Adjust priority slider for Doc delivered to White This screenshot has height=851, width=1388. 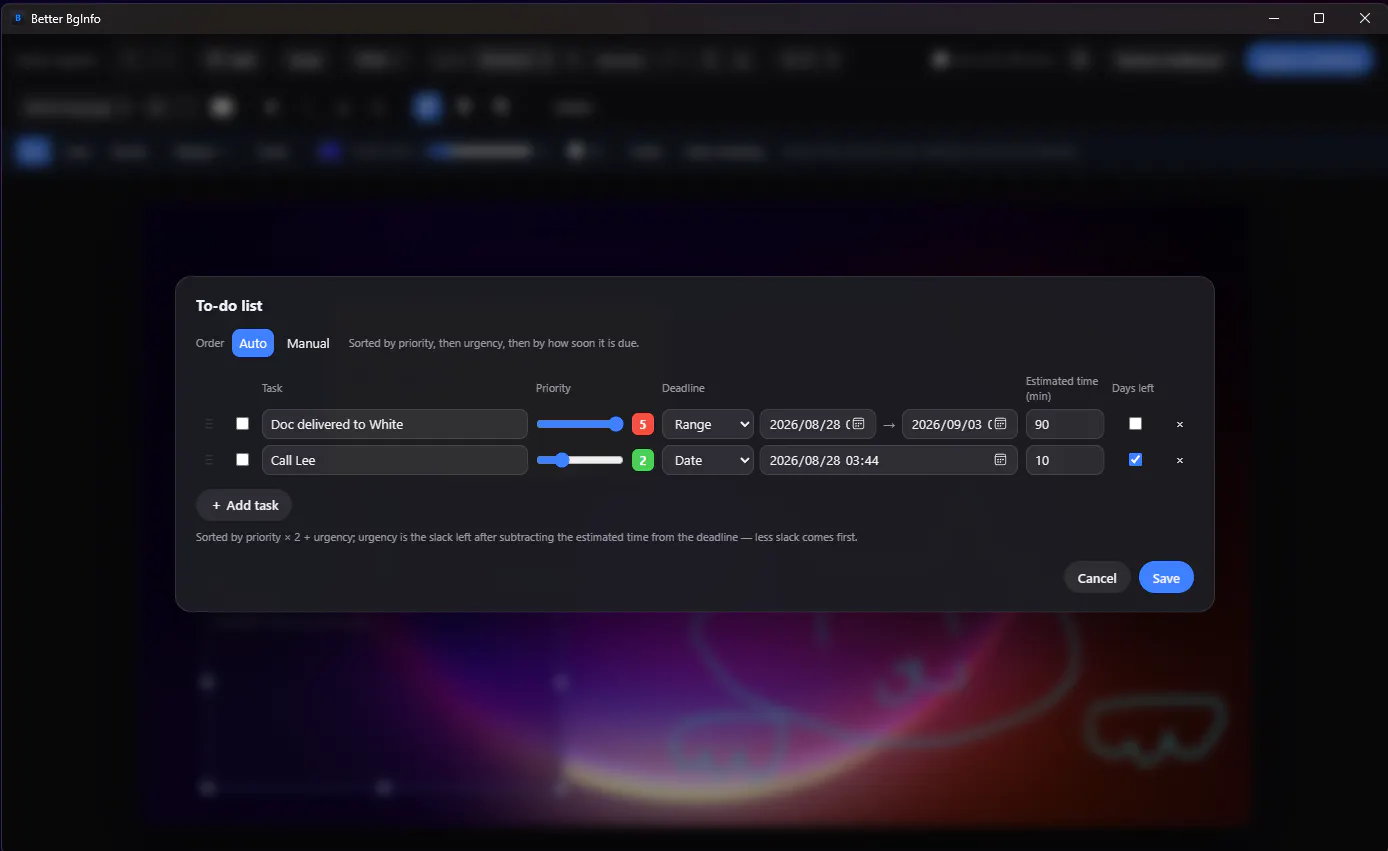[x=580, y=424]
